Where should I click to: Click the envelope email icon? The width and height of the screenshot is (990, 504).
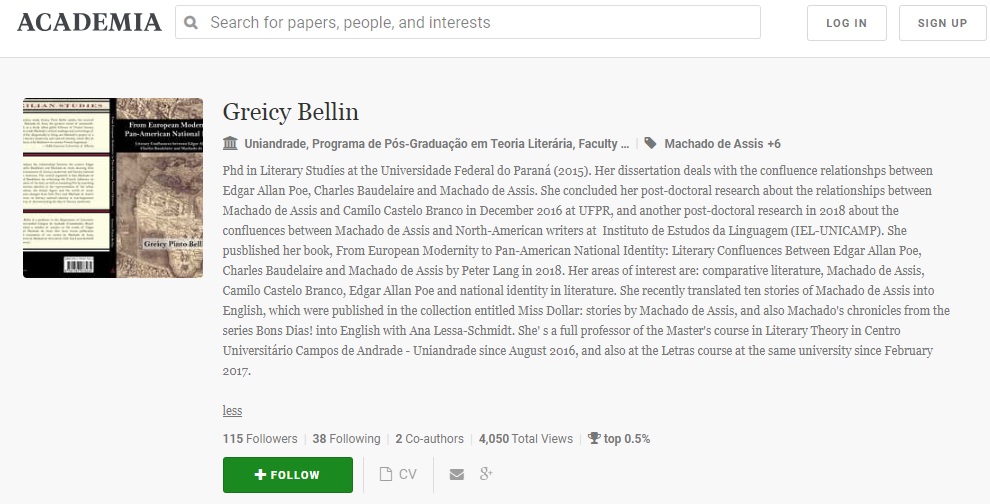[x=456, y=474]
